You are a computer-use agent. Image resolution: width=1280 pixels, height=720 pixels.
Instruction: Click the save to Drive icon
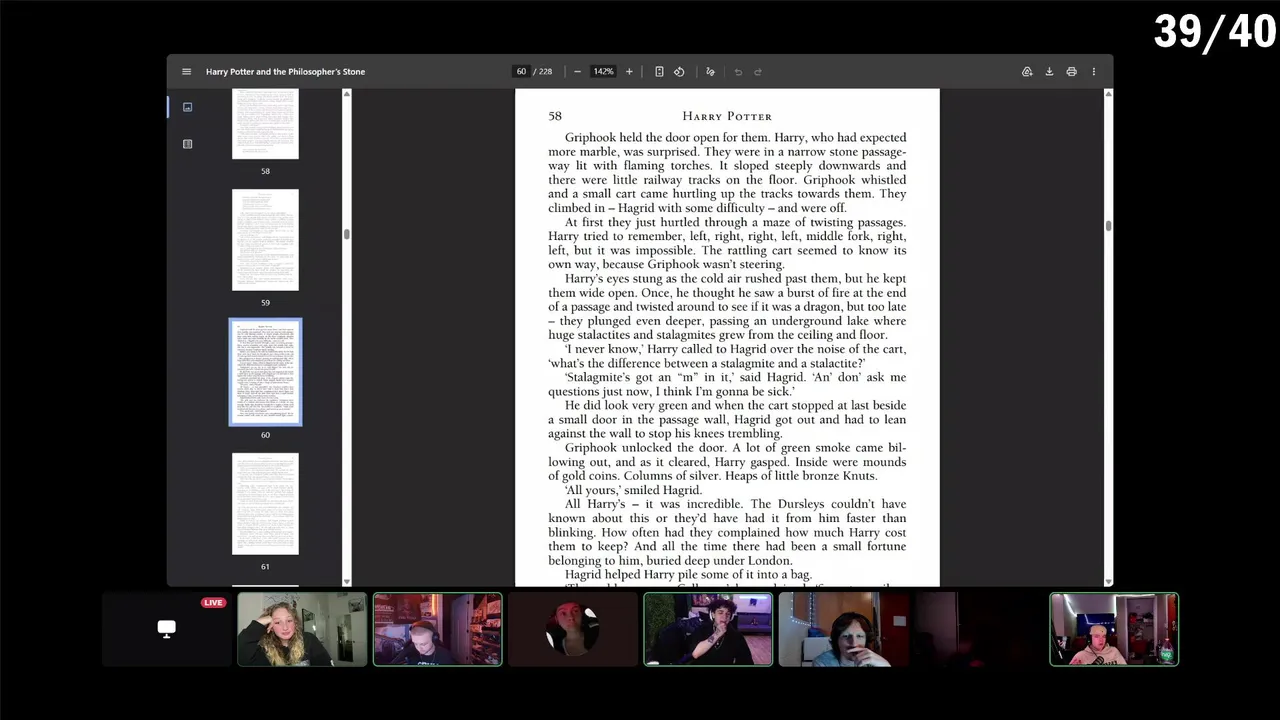[x=1027, y=72]
